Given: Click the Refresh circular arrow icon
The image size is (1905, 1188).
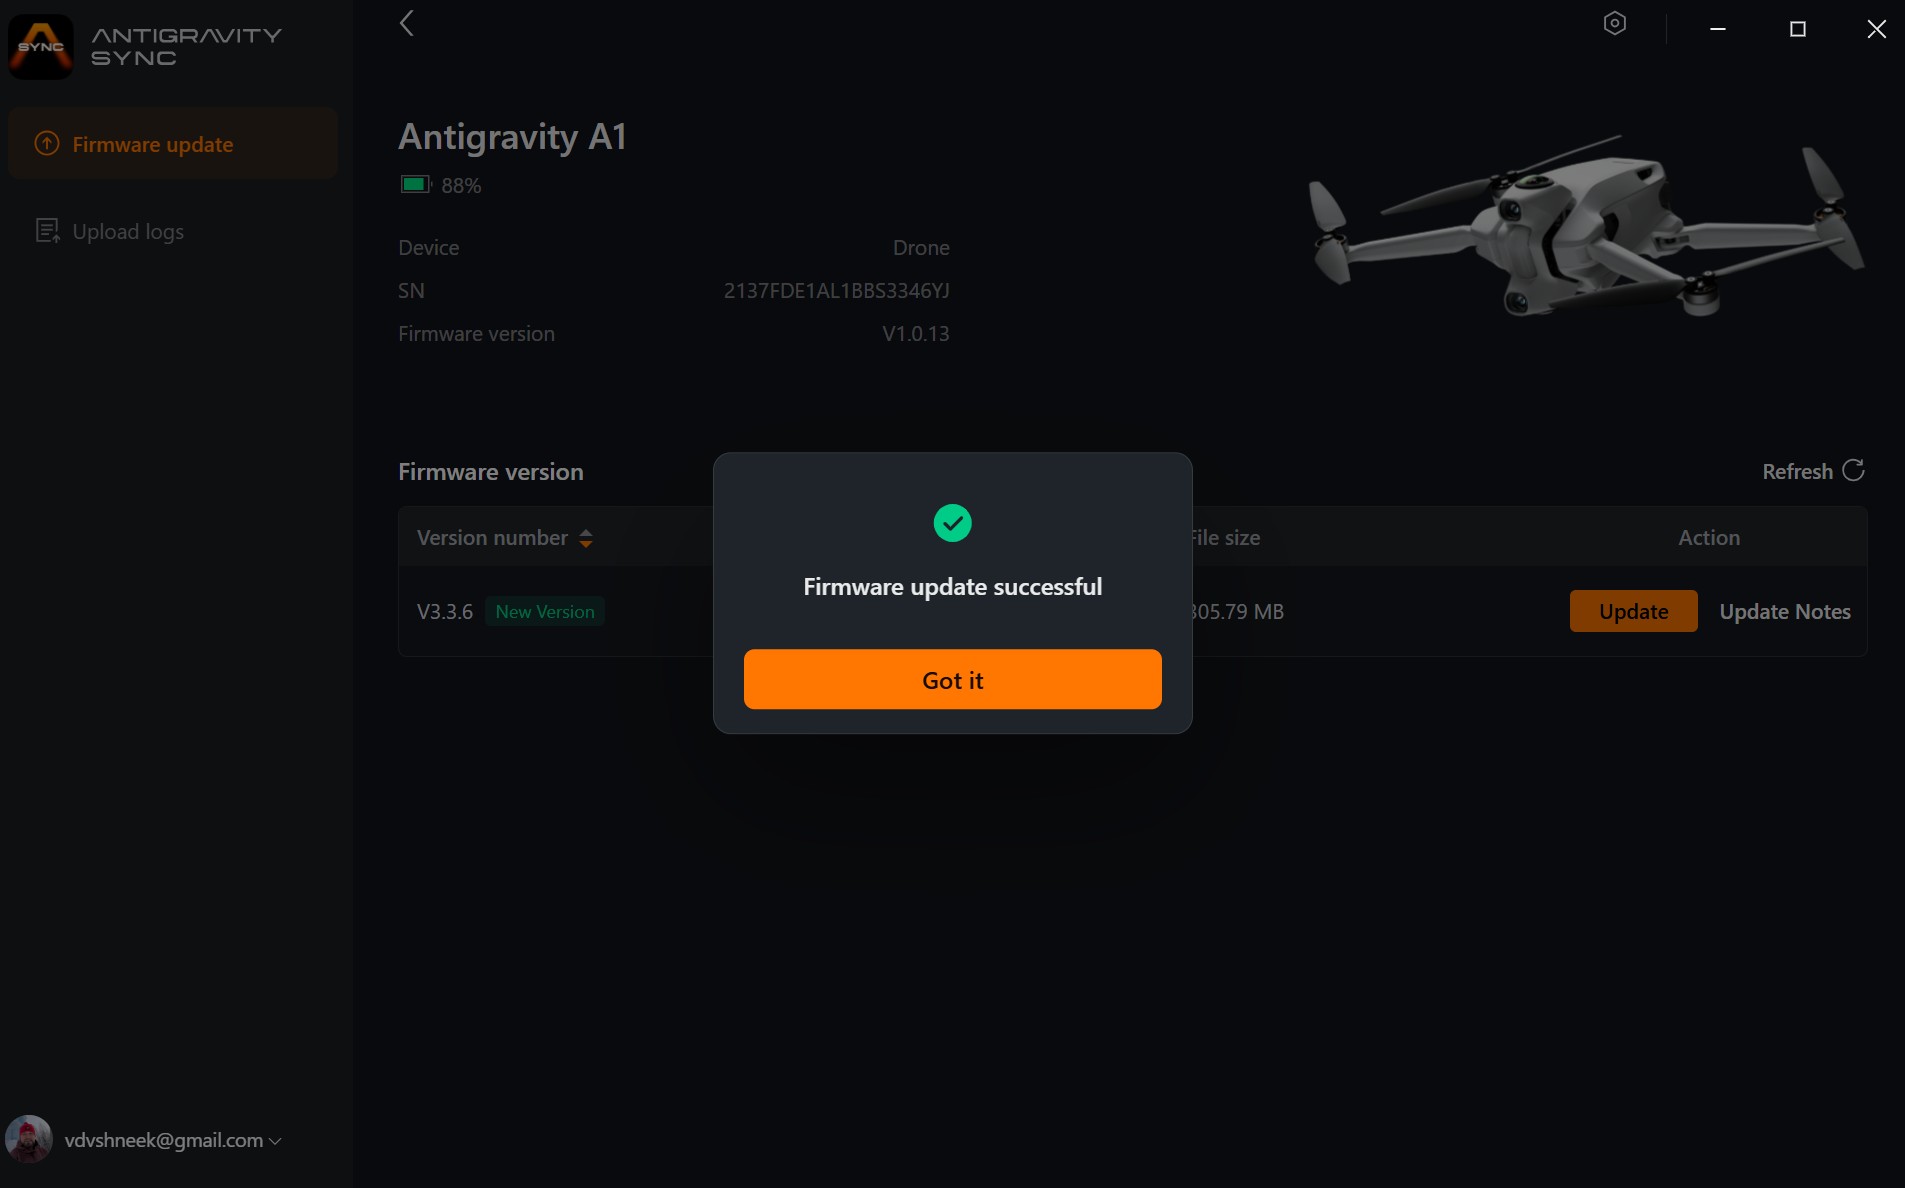Looking at the screenshot, I should [x=1853, y=471].
